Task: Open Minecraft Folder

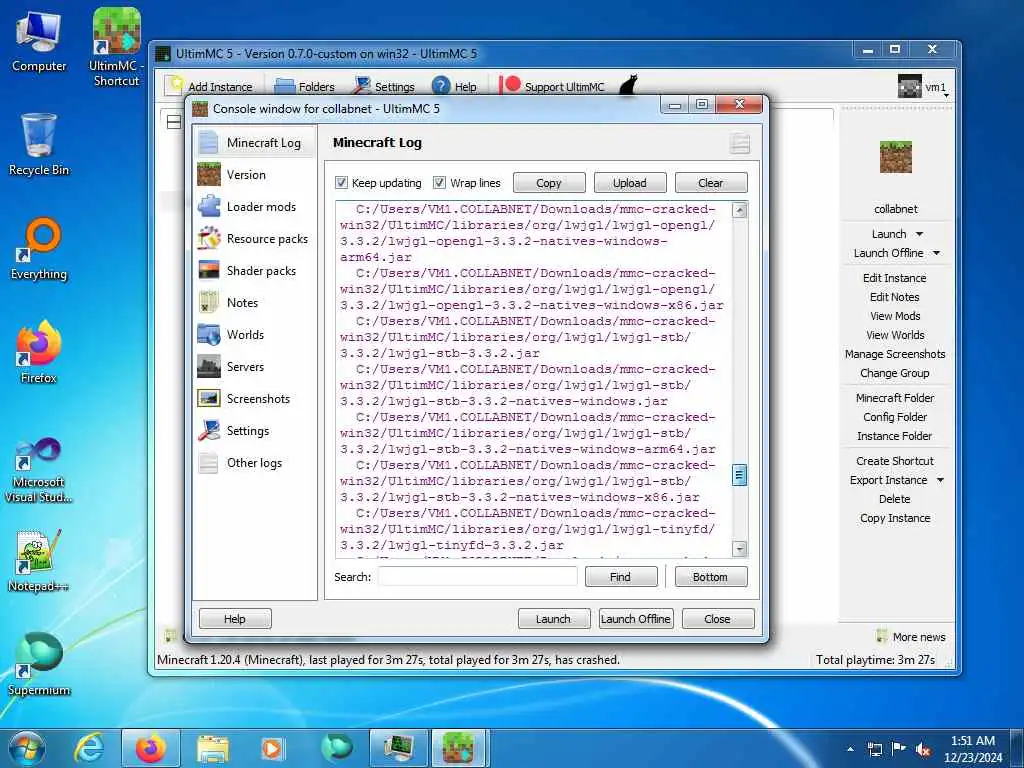Action: [895, 397]
